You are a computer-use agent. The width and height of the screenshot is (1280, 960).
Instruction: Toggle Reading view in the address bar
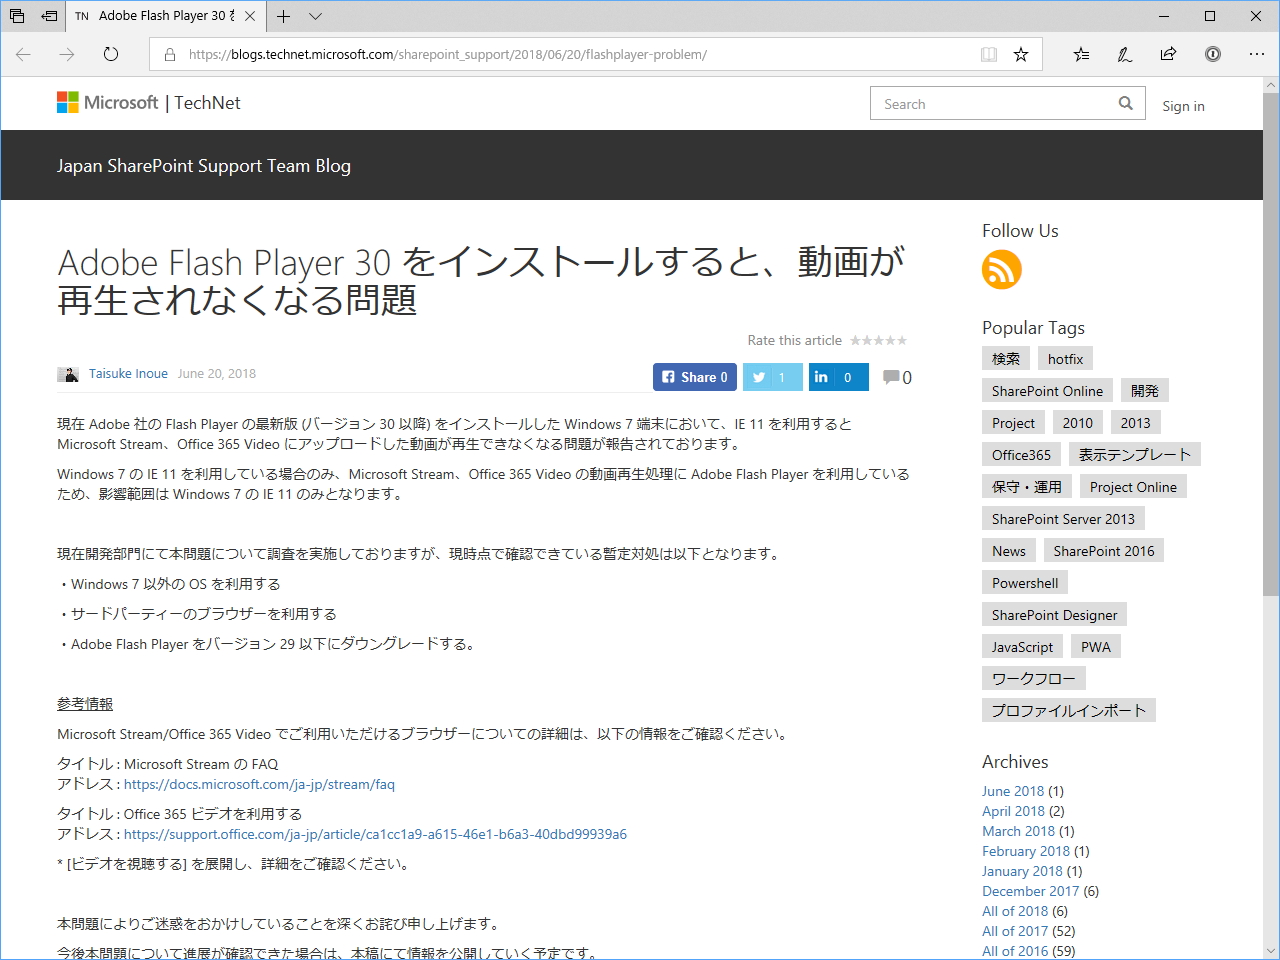click(988, 55)
